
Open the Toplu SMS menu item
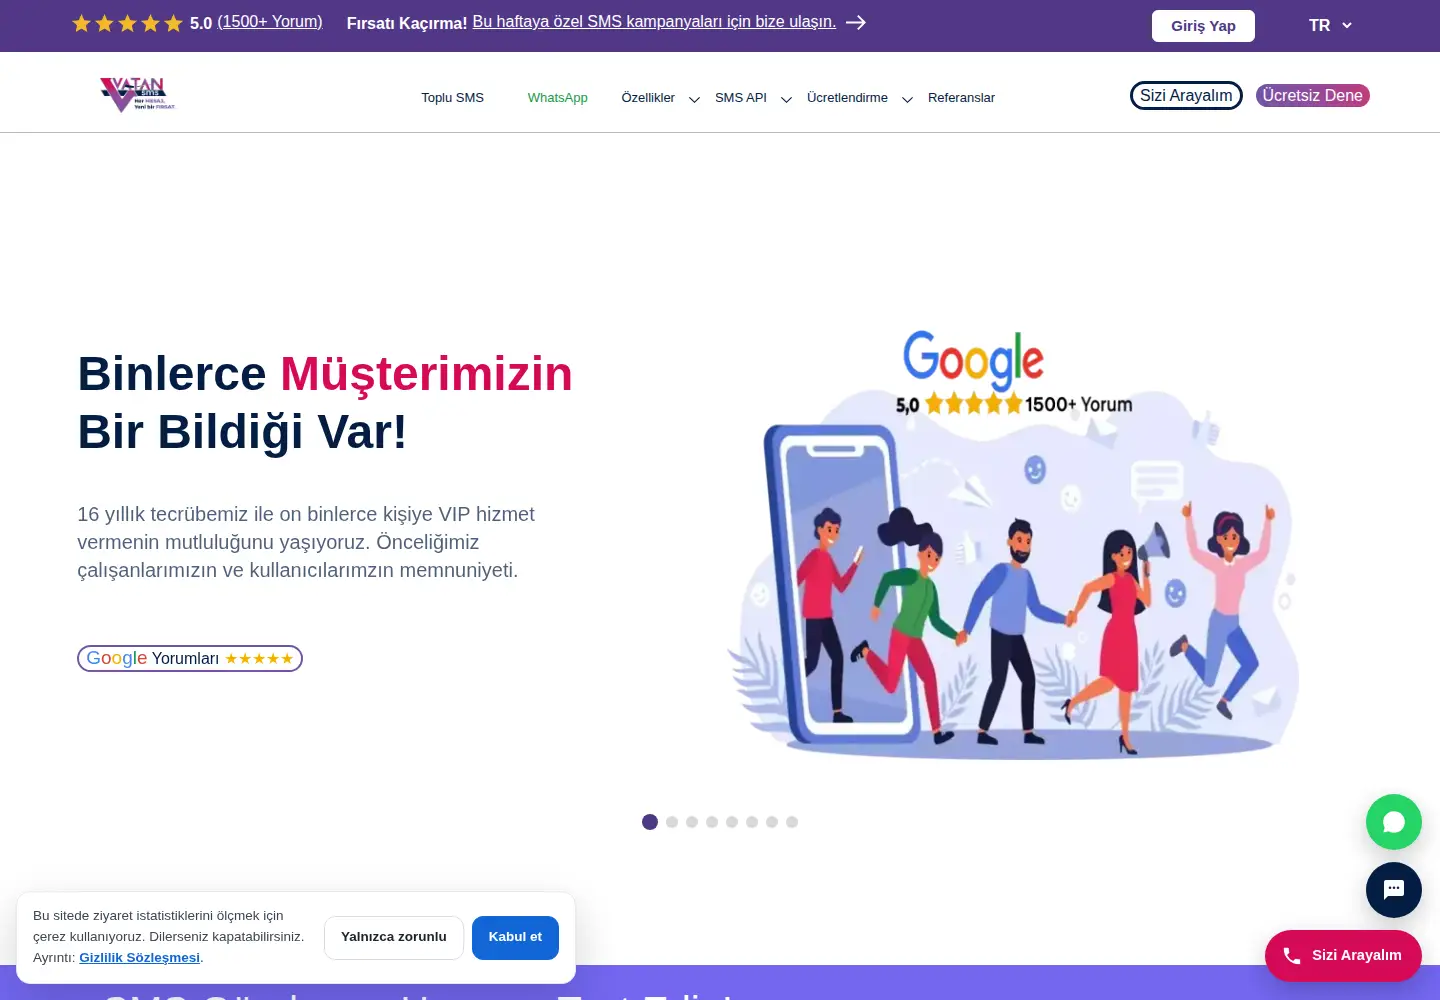pyautogui.click(x=452, y=98)
